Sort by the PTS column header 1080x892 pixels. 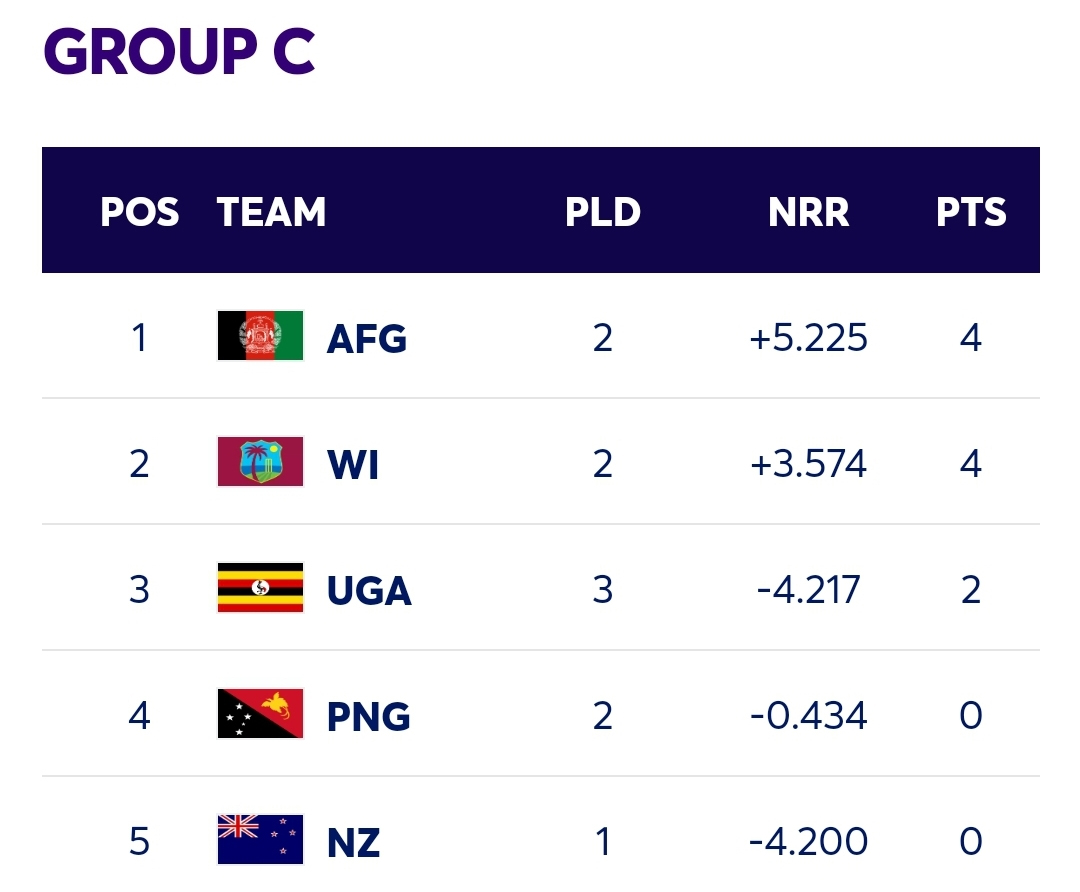[971, 211]
